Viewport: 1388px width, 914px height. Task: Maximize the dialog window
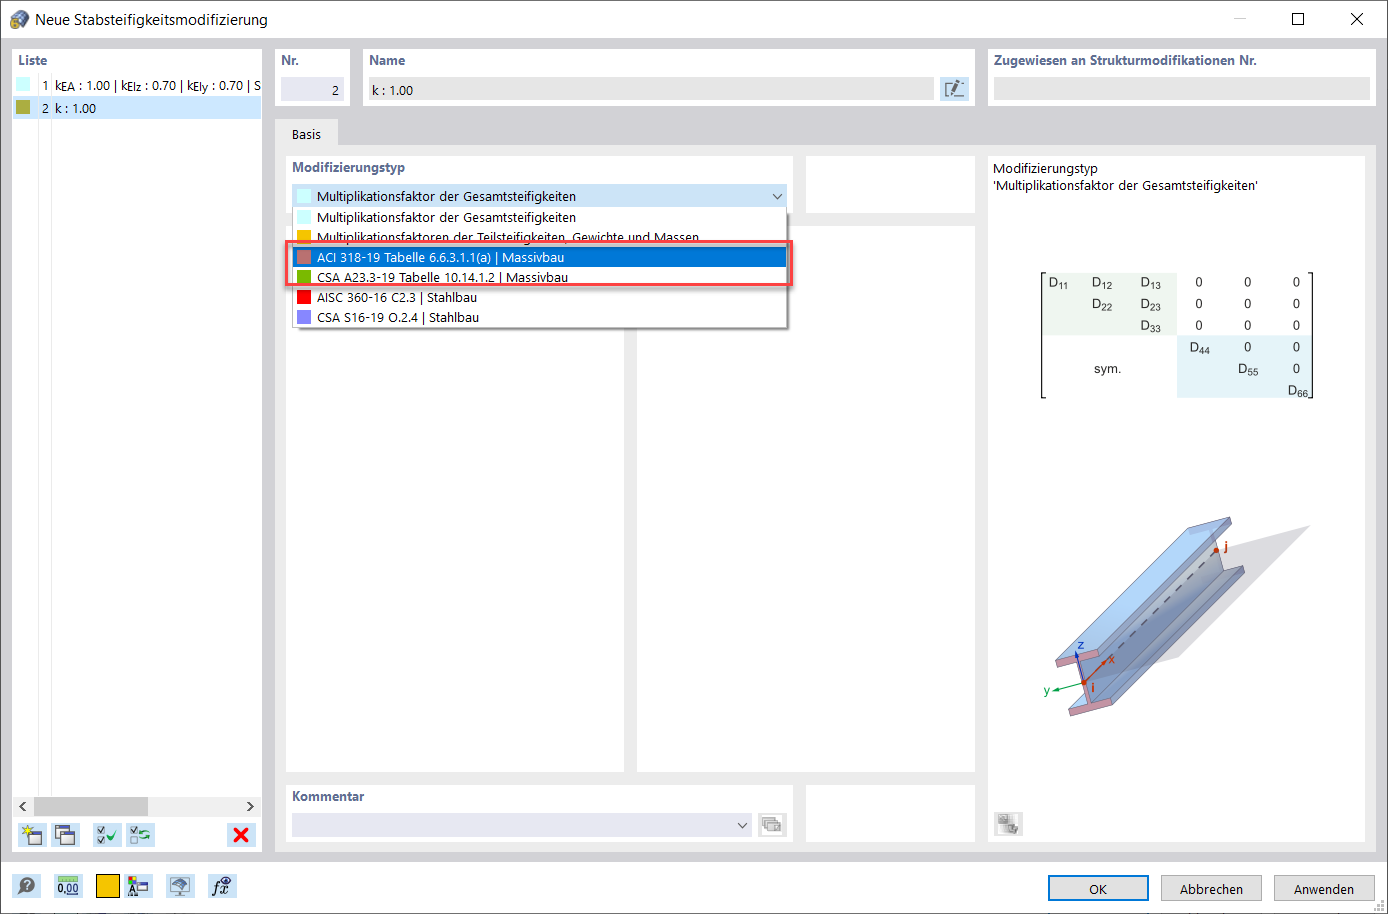point(1298,19)
